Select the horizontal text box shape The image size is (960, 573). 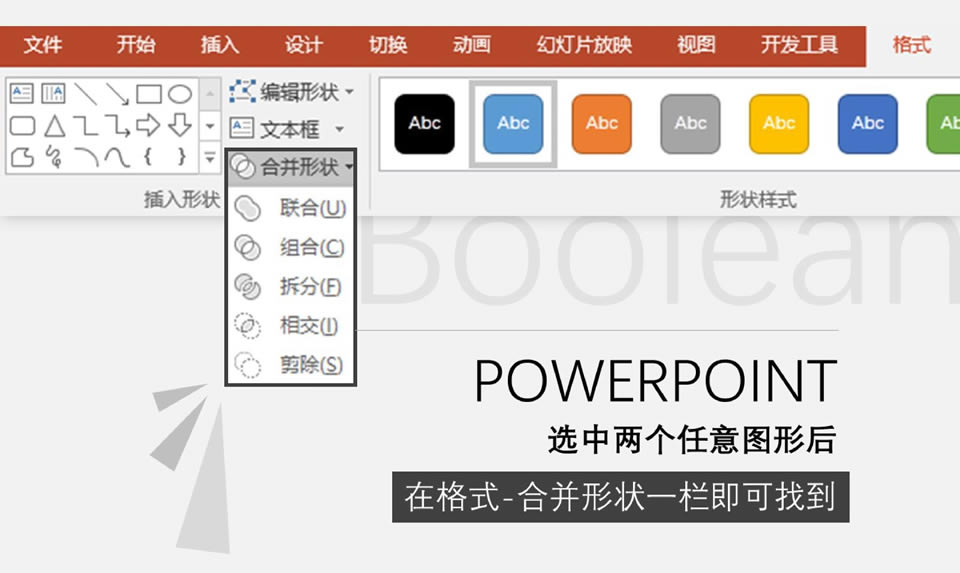pos(21,94)
